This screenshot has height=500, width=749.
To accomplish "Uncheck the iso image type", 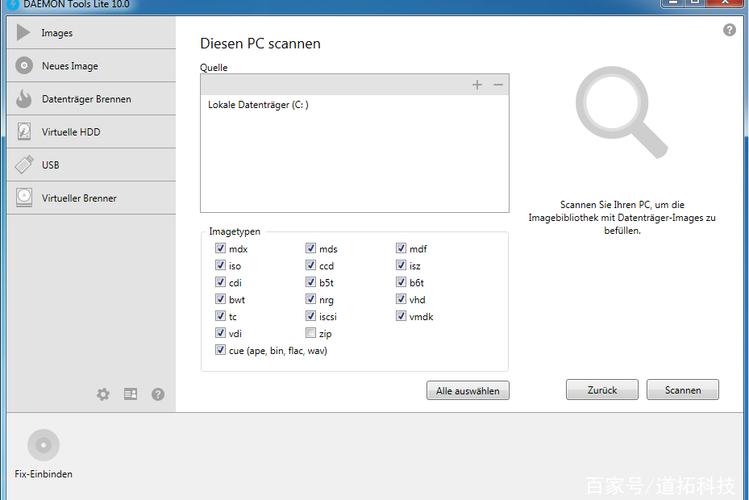I will click(x=220, y=265).
